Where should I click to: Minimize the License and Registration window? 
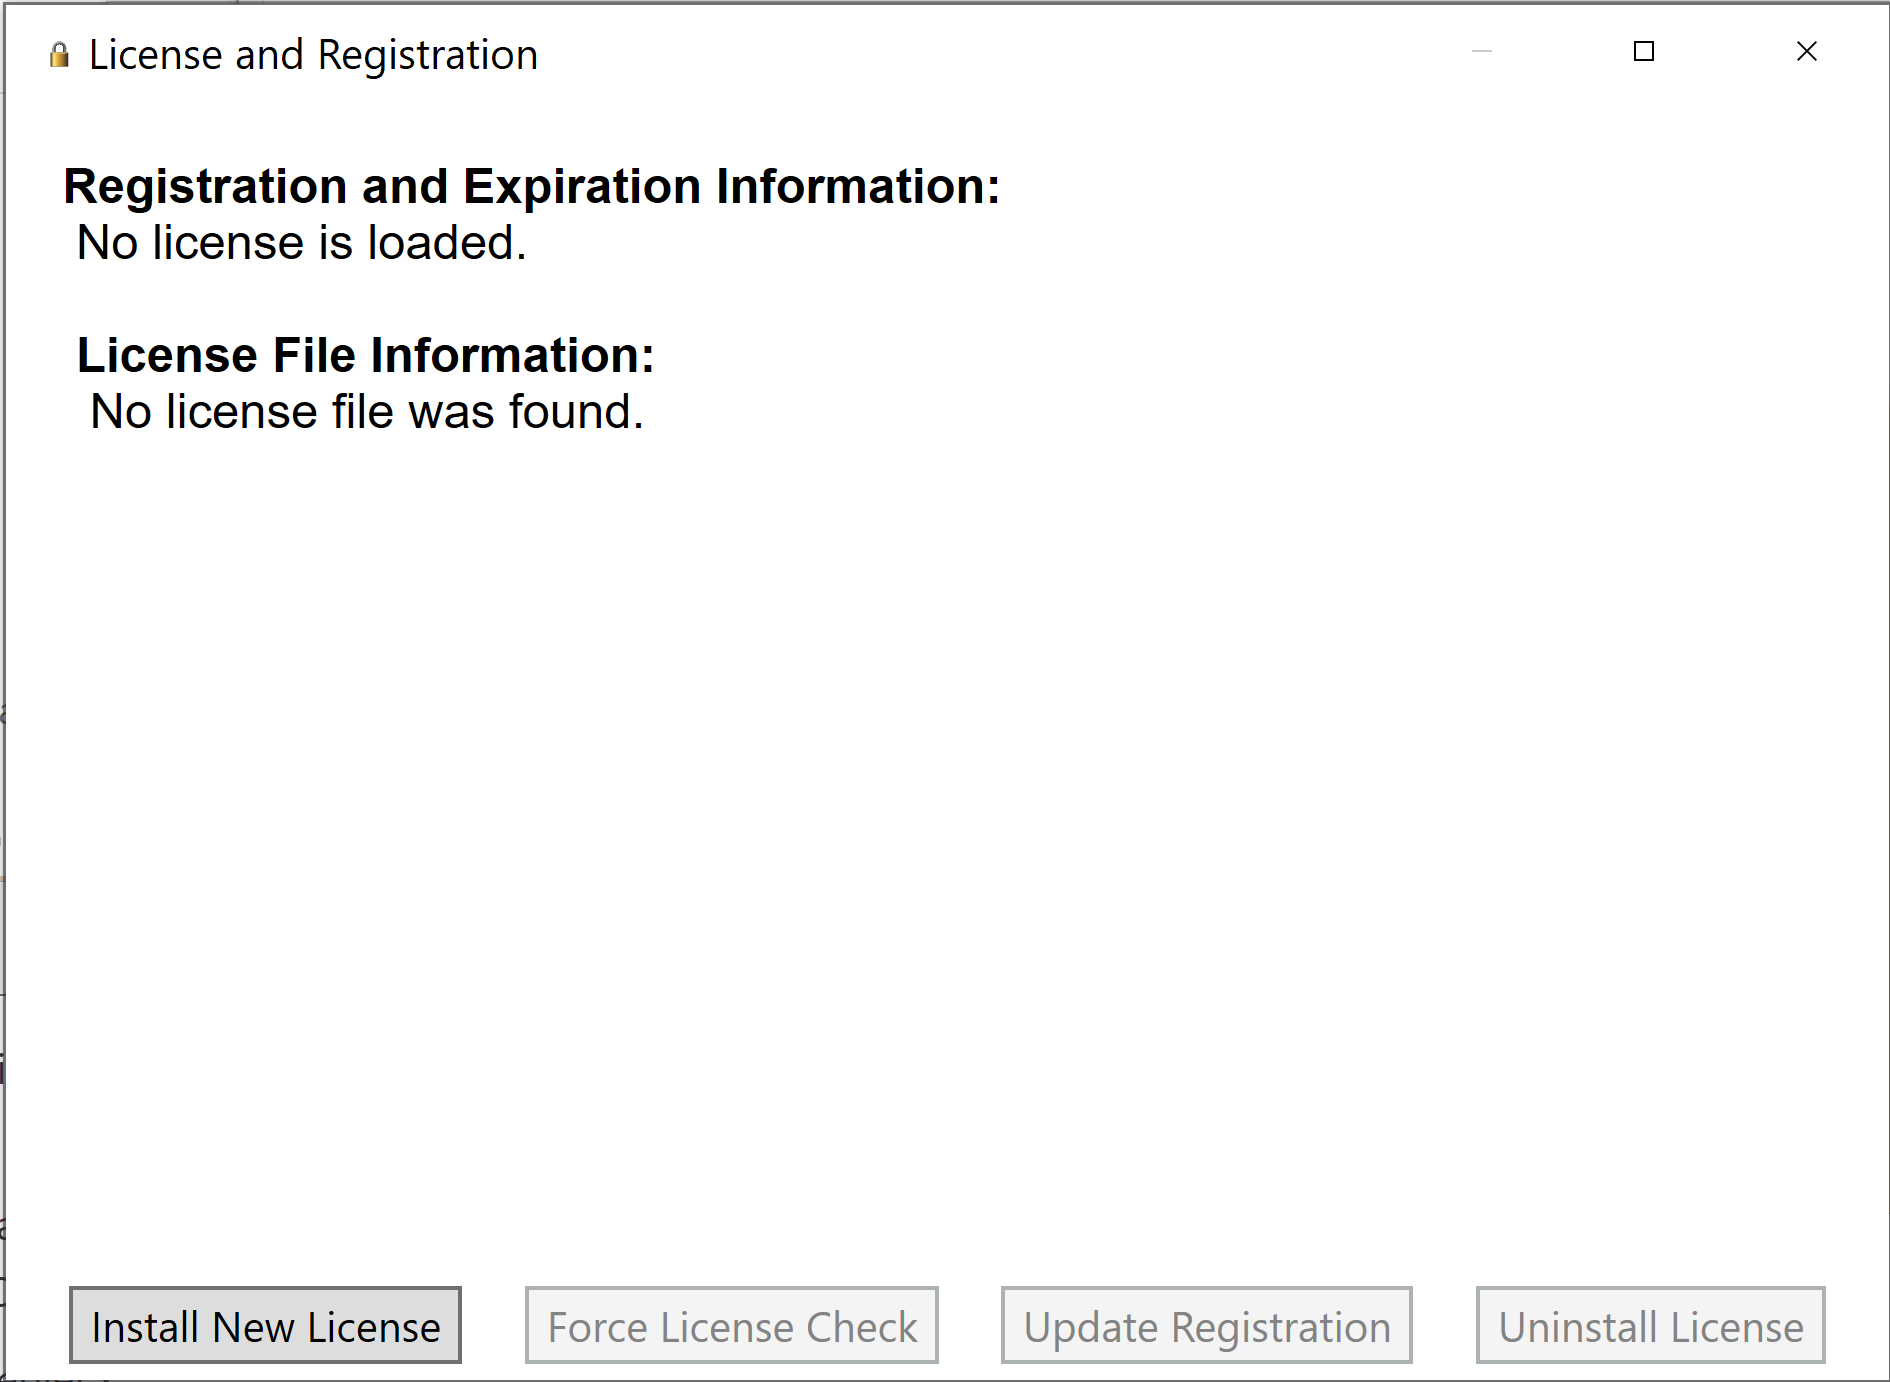coord(1482,51)
